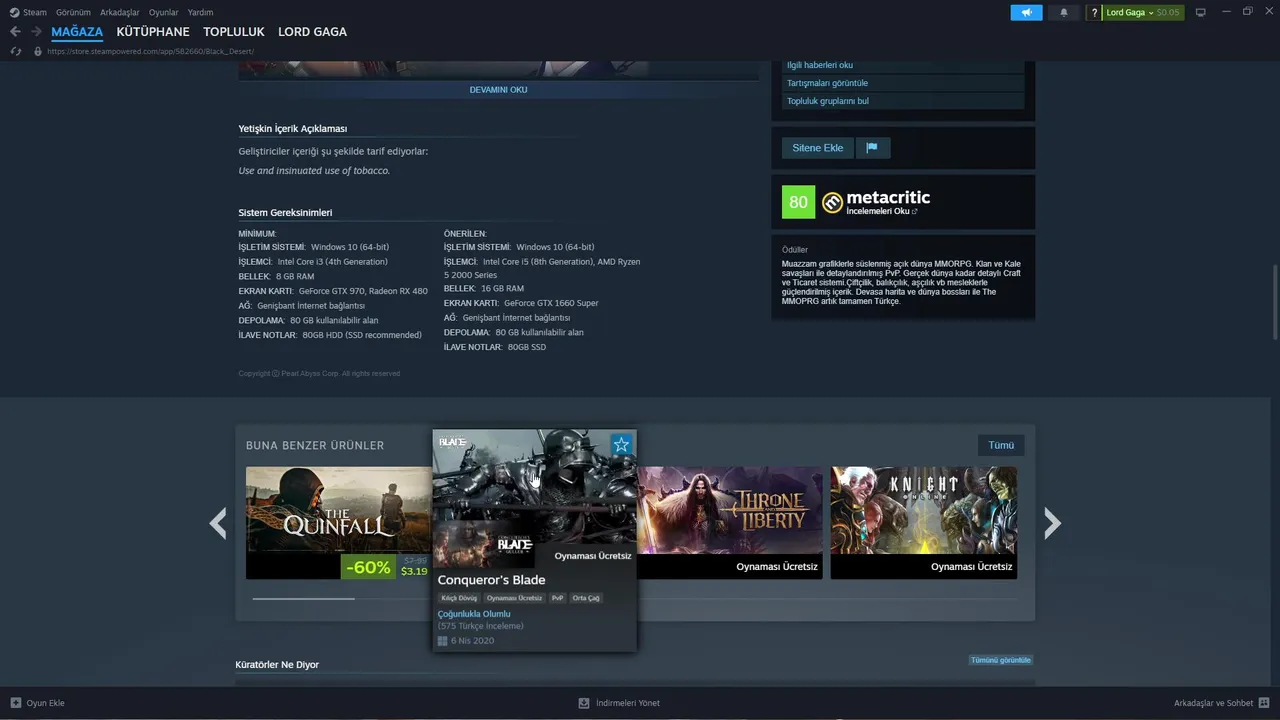Click the Sitene Ekle button

818,148
